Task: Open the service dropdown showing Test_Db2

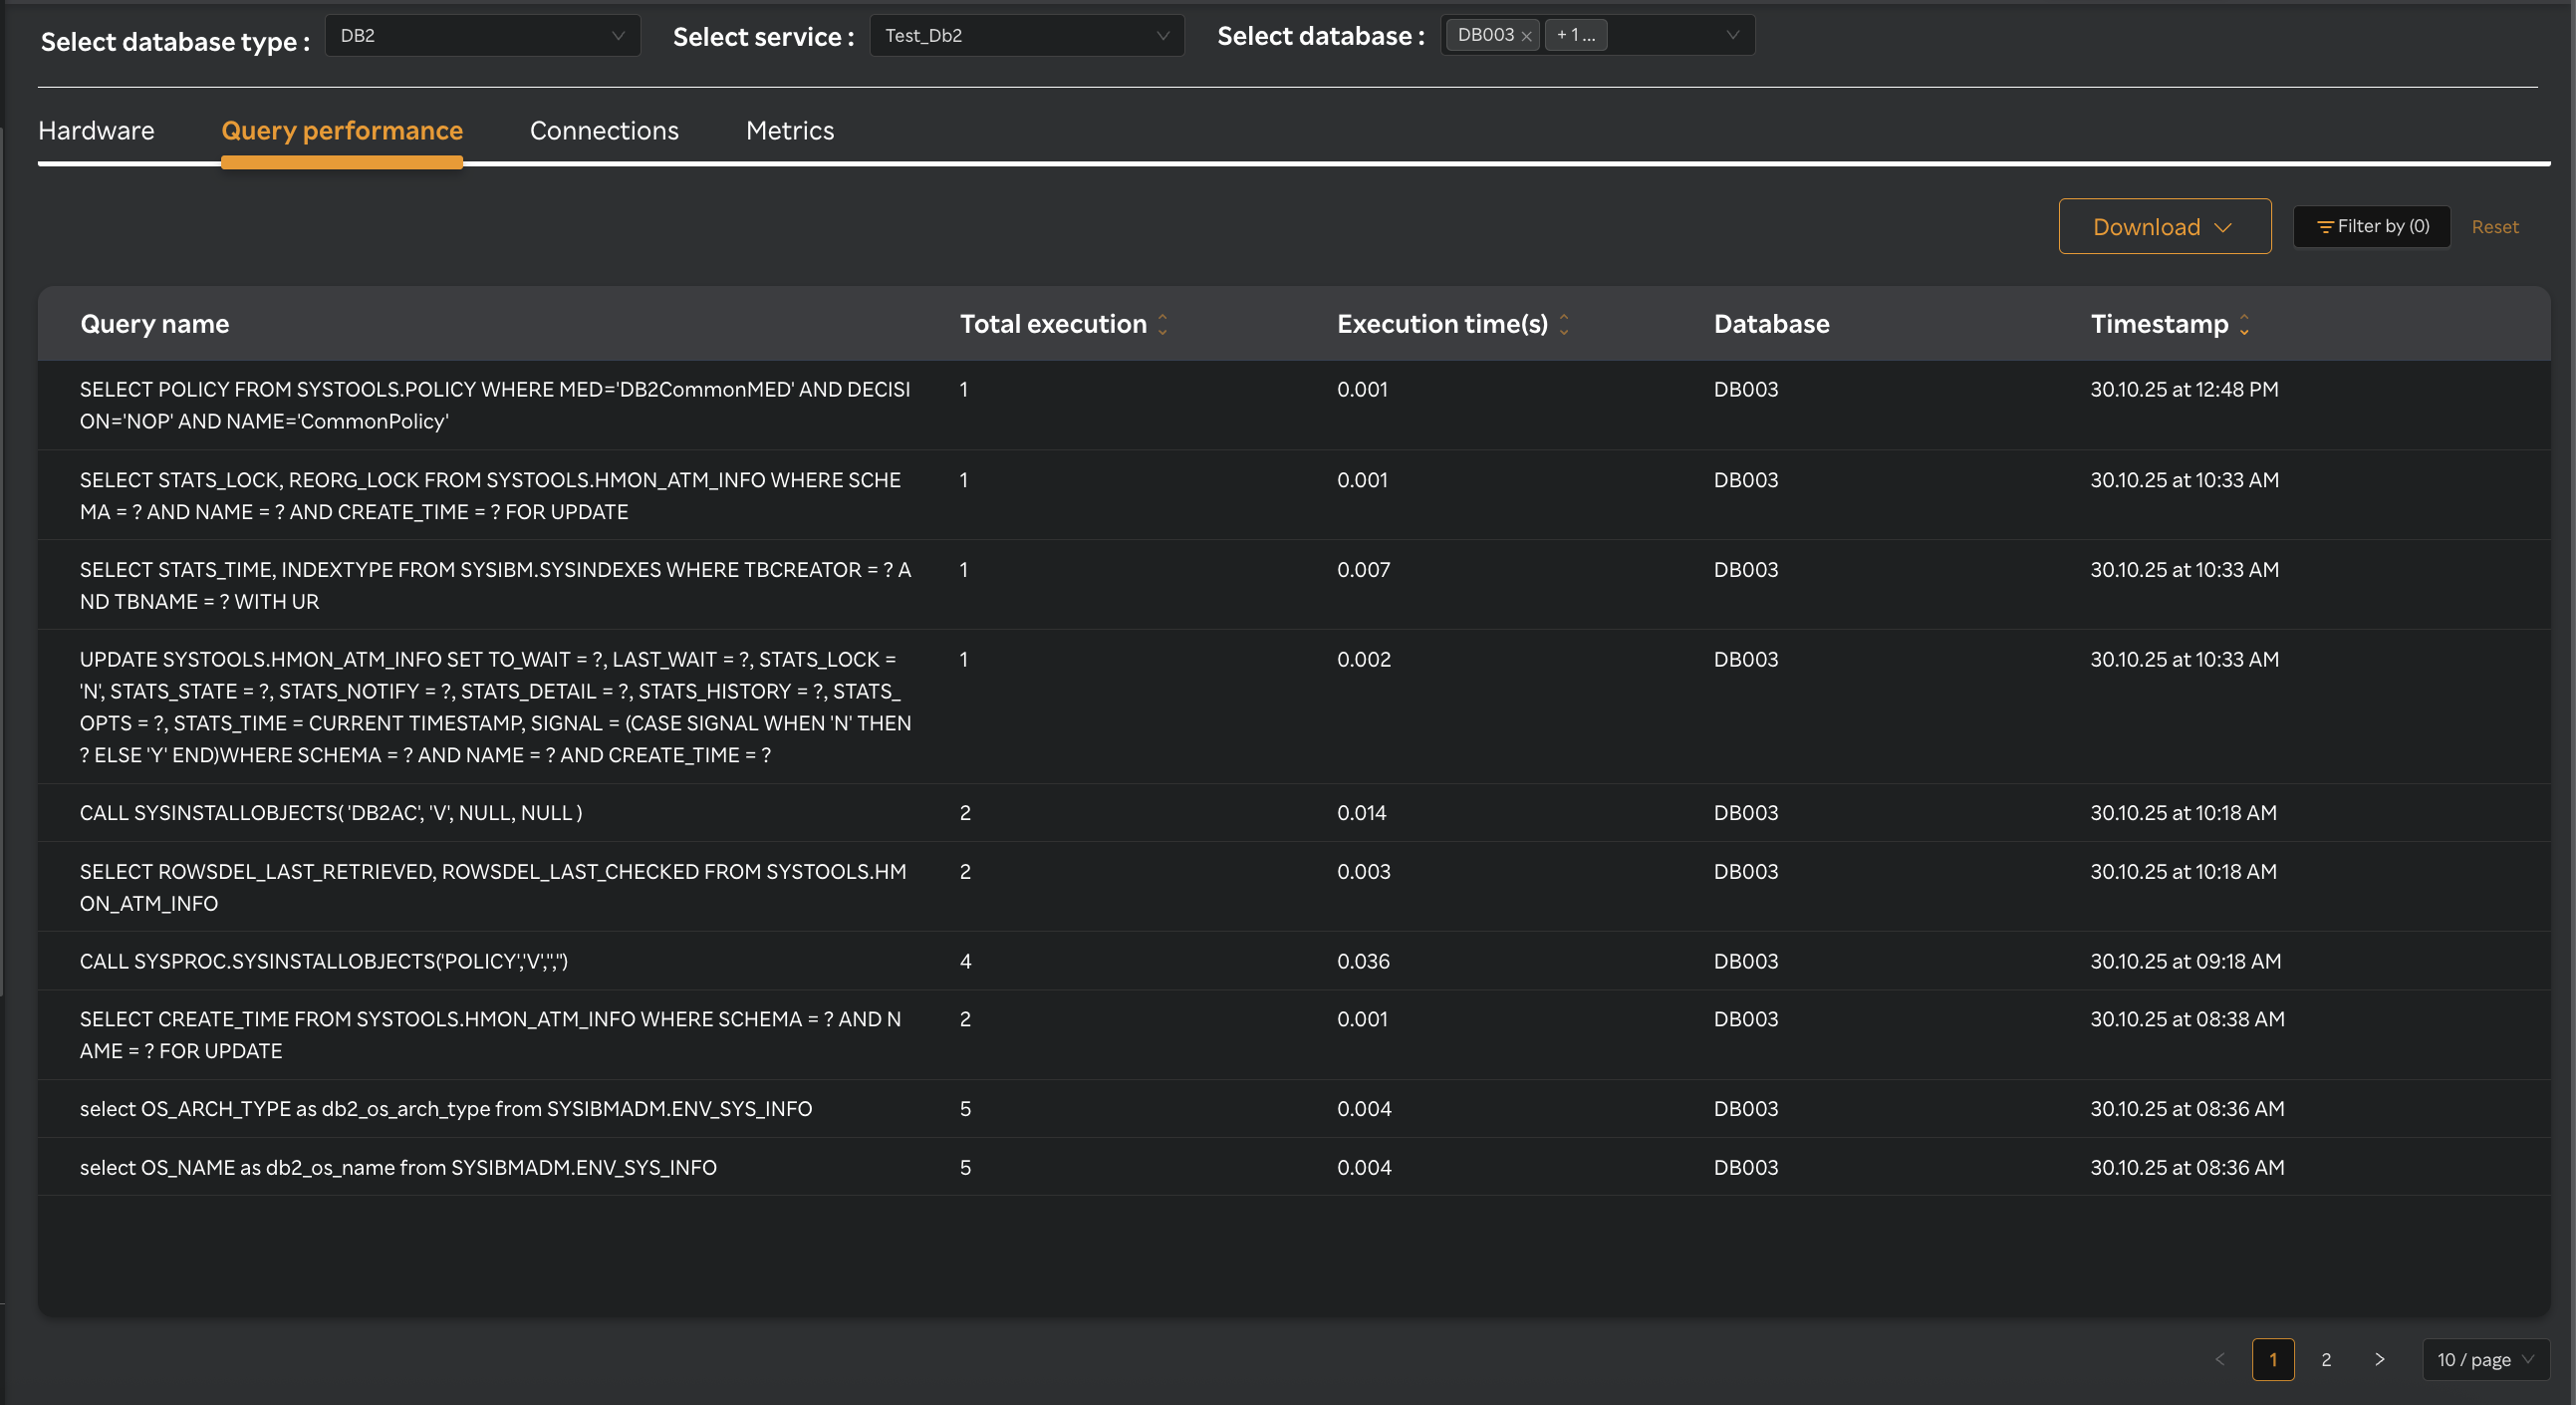Action: click(1027, 34)
